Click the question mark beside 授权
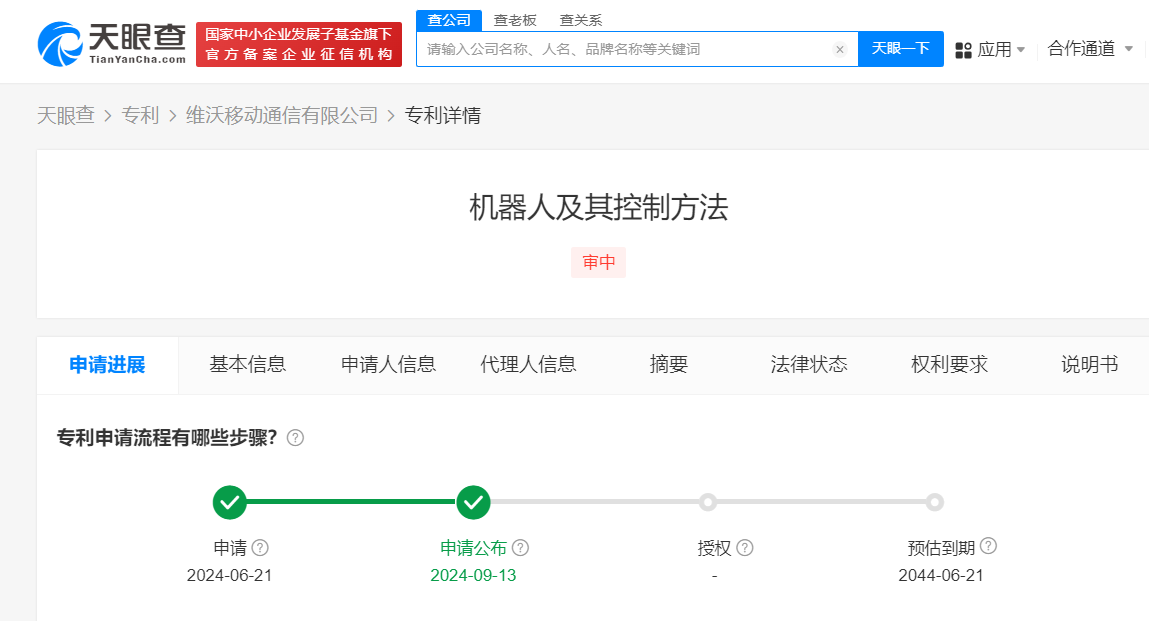Image resolution: width=1149 pixels, height=621 pixels. [x=744, y=548]
